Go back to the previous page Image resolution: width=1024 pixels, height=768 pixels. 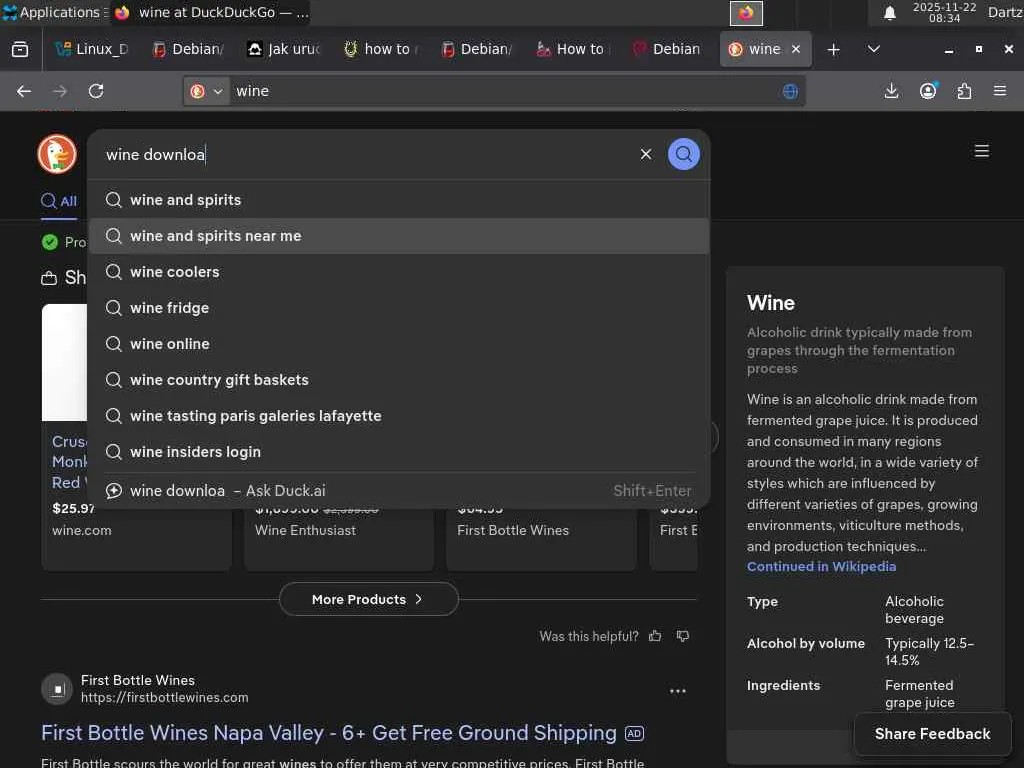24,91
